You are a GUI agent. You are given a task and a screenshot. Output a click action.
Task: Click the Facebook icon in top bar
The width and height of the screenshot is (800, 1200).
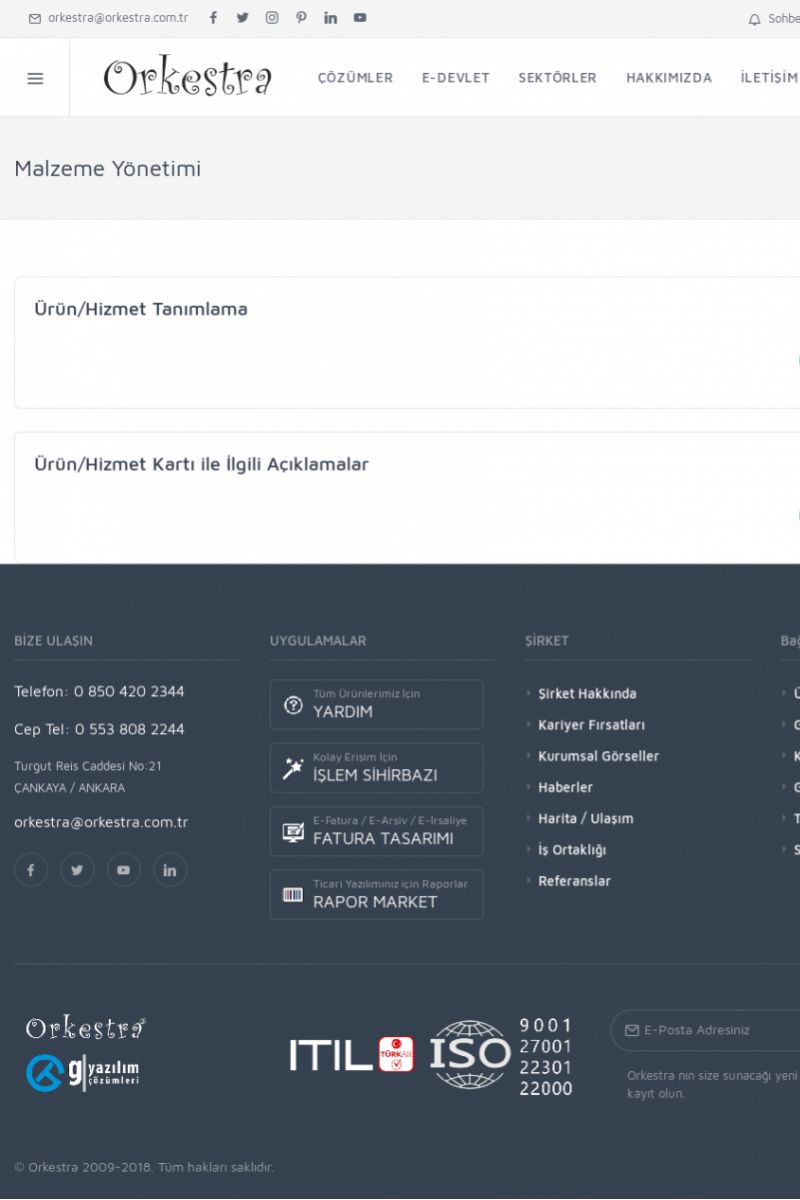pos(213,18)
